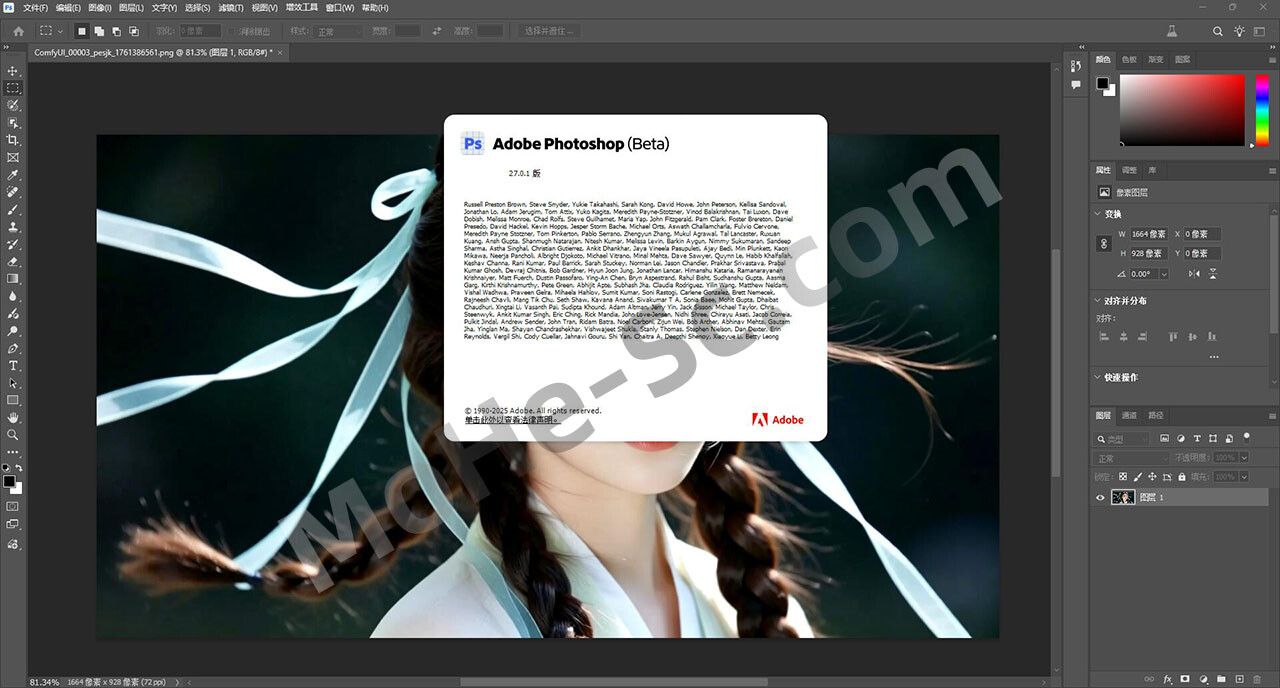Expand the 快速操作 section
Screen dimensions: 1280x688
1098,377
